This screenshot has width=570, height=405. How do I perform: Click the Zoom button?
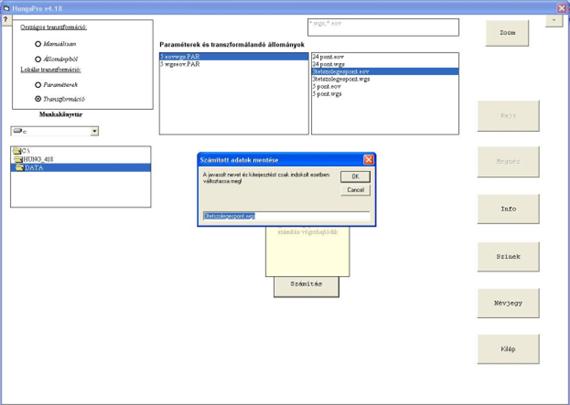coord(507,33)
